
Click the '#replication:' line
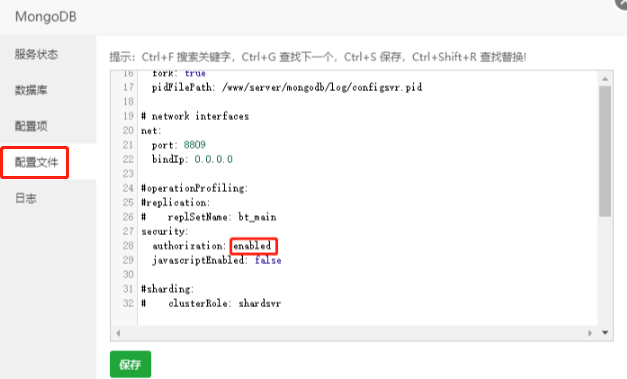click(176, 202)
